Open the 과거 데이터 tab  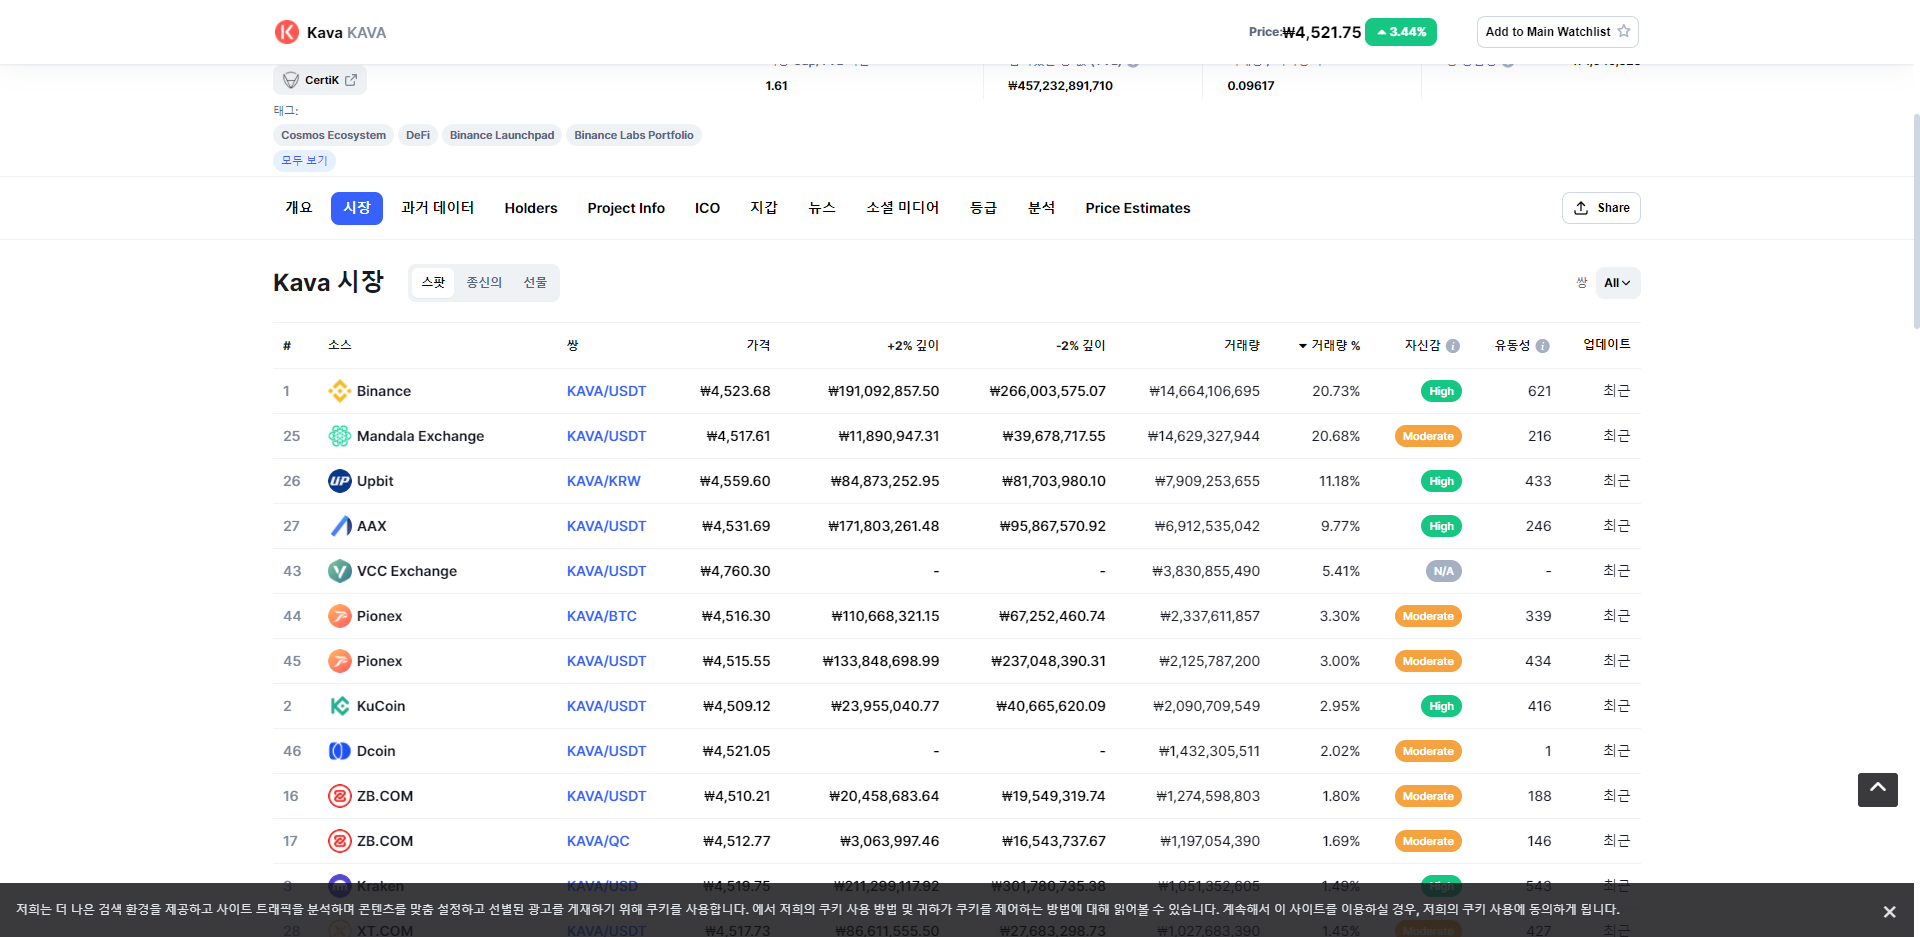pyautogui.click(x=438, y=208)
